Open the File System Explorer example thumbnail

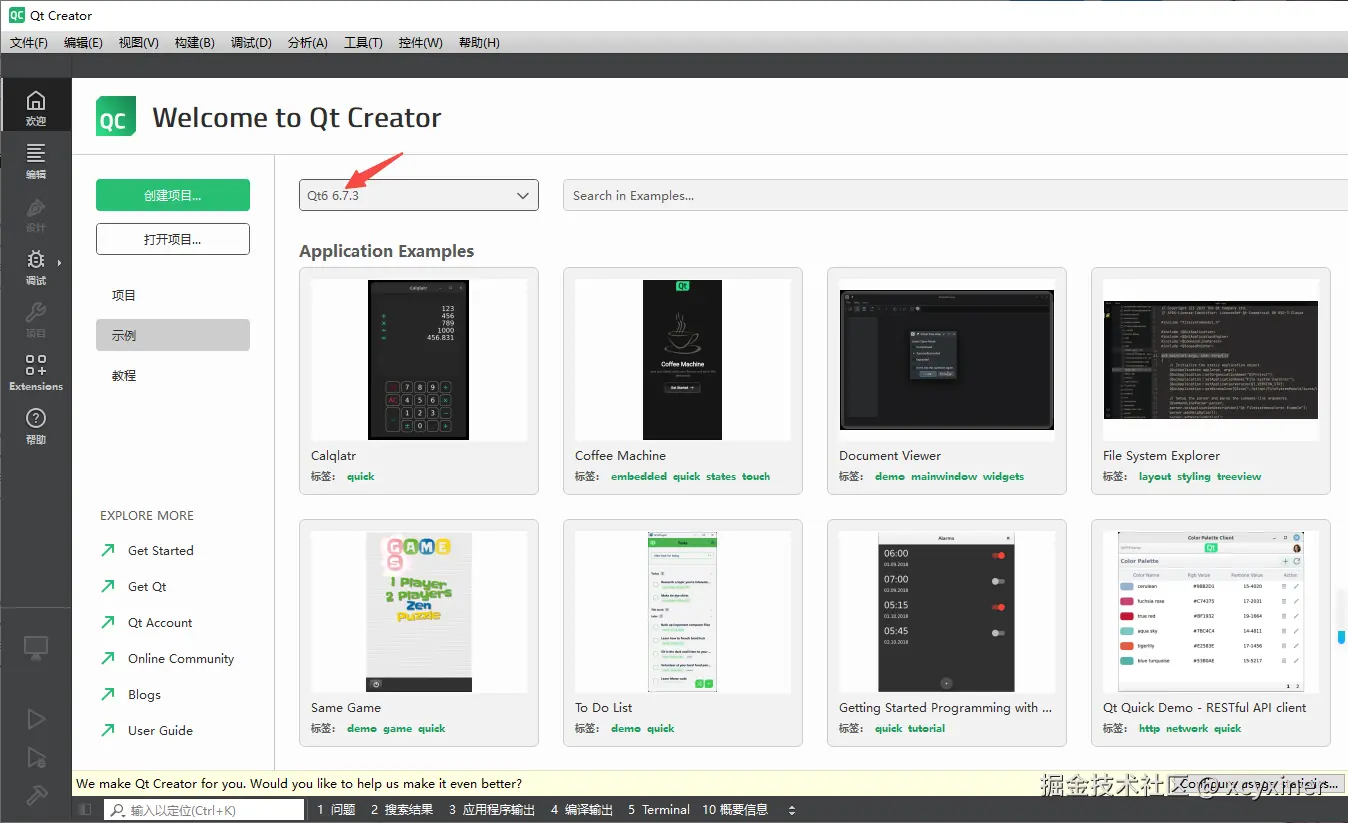click(x=1211, y=360)
